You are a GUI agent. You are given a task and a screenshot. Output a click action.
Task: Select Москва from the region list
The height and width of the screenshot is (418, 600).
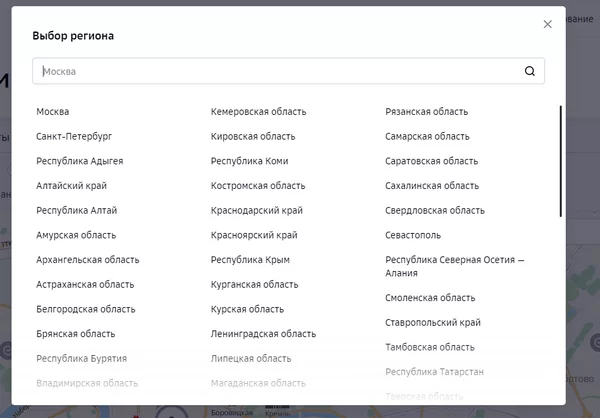click(x=53, y=112)
